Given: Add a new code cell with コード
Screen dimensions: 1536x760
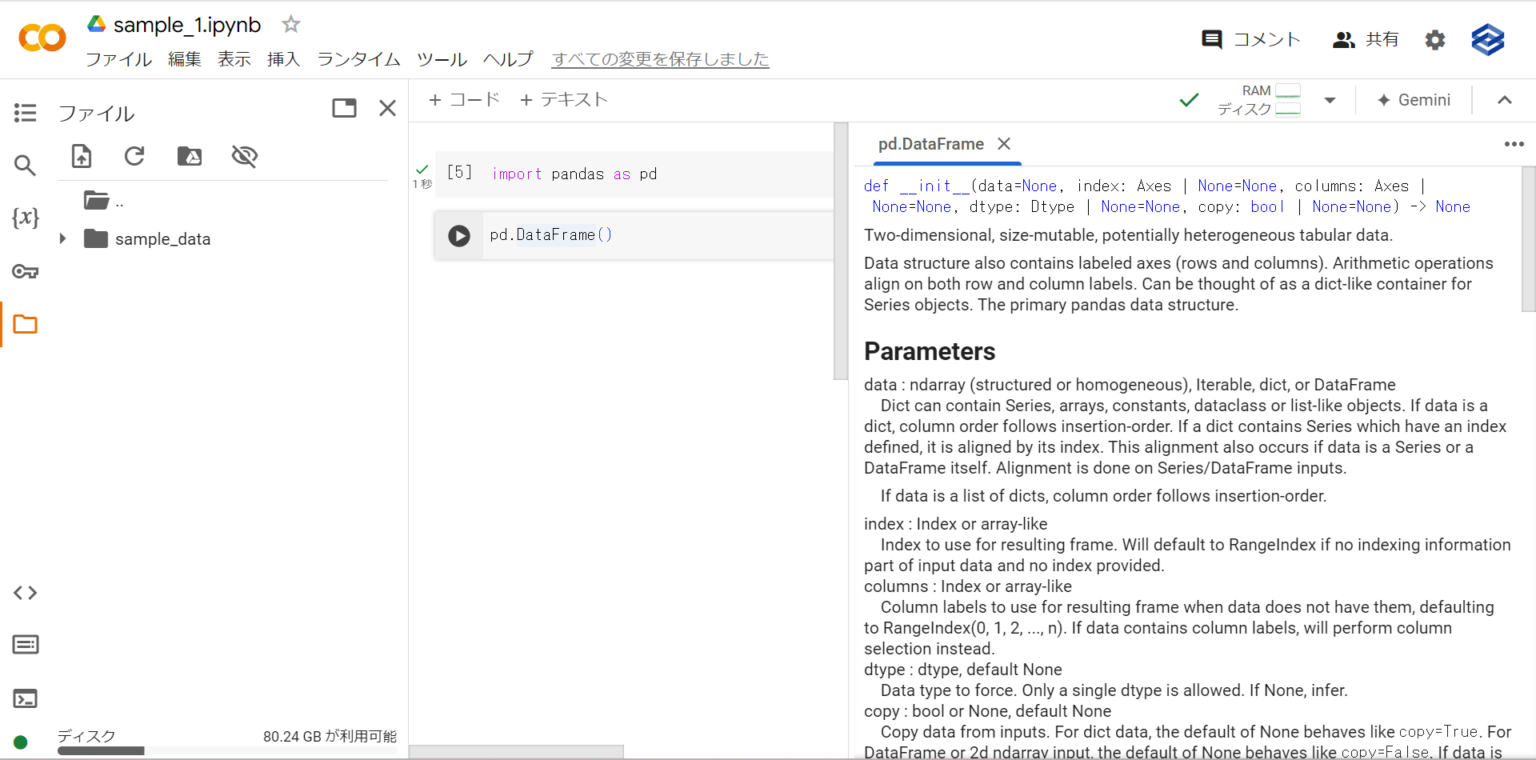Looking at the screenshot, I should 464,100.
